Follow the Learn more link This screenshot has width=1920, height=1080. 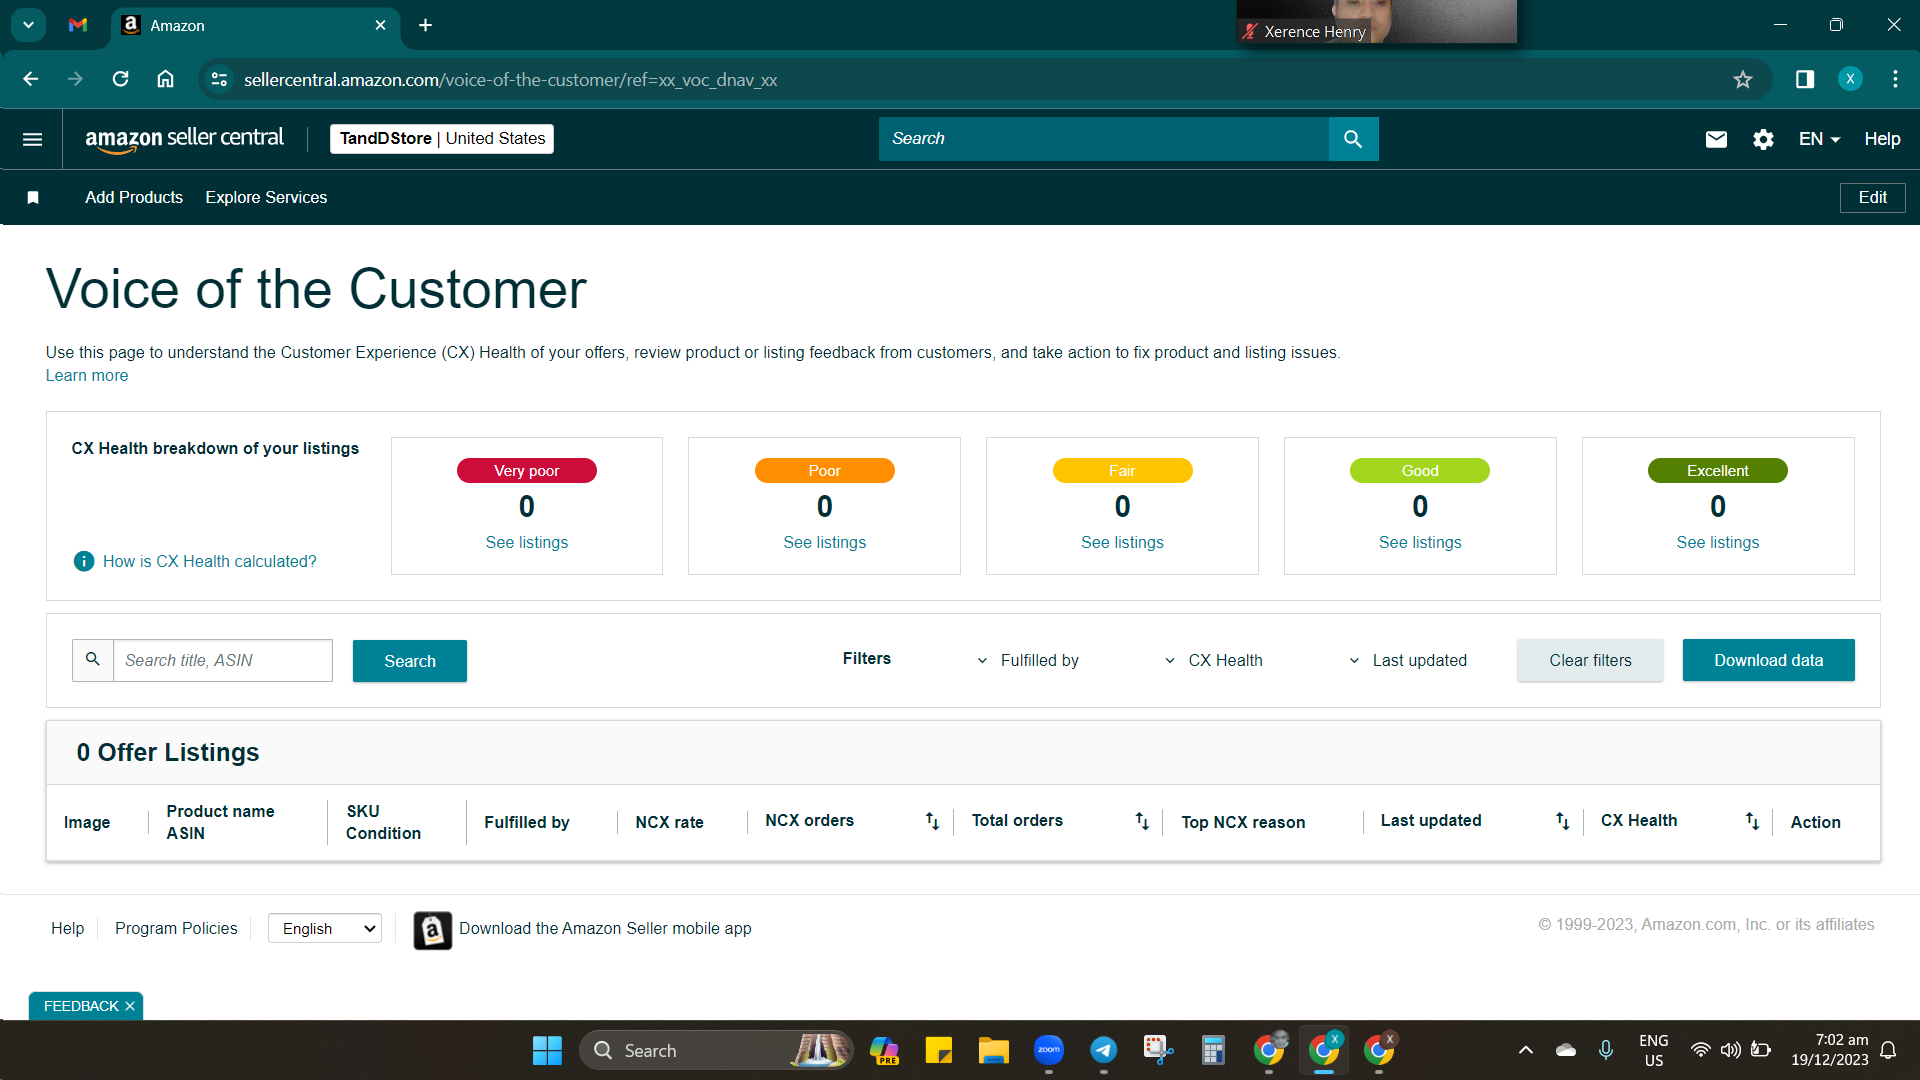tap(87, 376)
